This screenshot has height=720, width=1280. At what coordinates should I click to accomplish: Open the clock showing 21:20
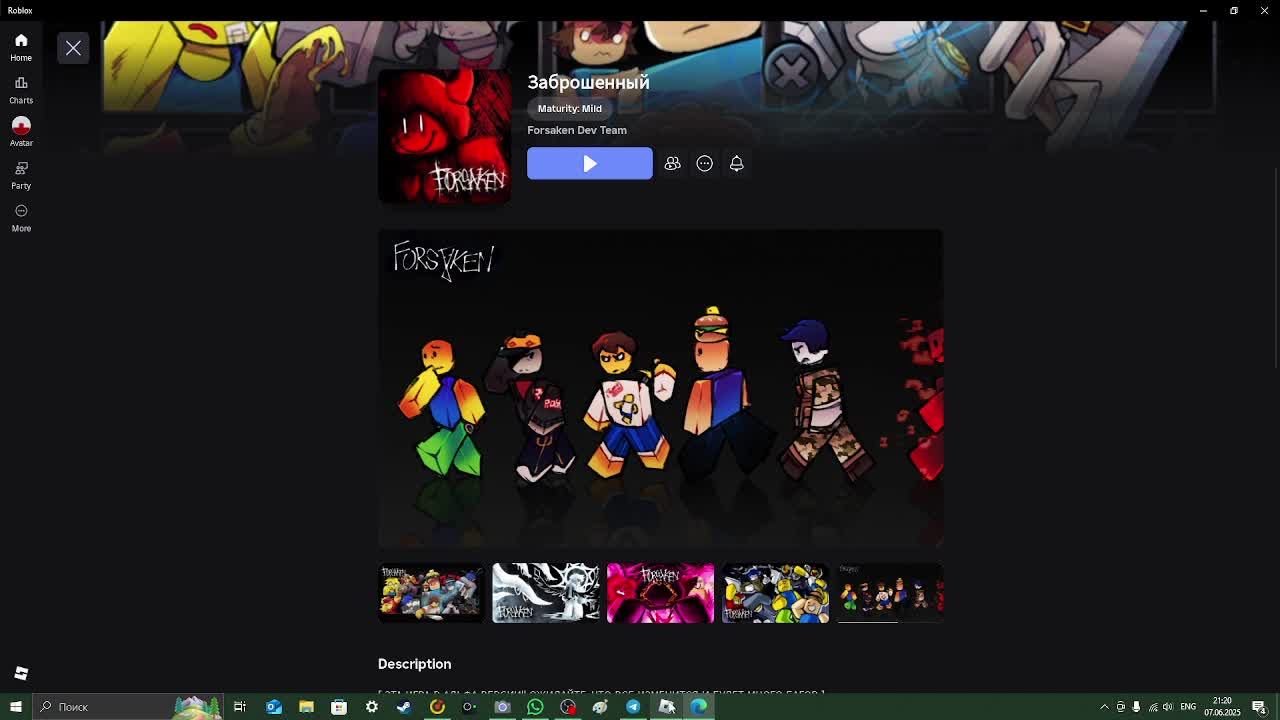tap(1222, 707)
